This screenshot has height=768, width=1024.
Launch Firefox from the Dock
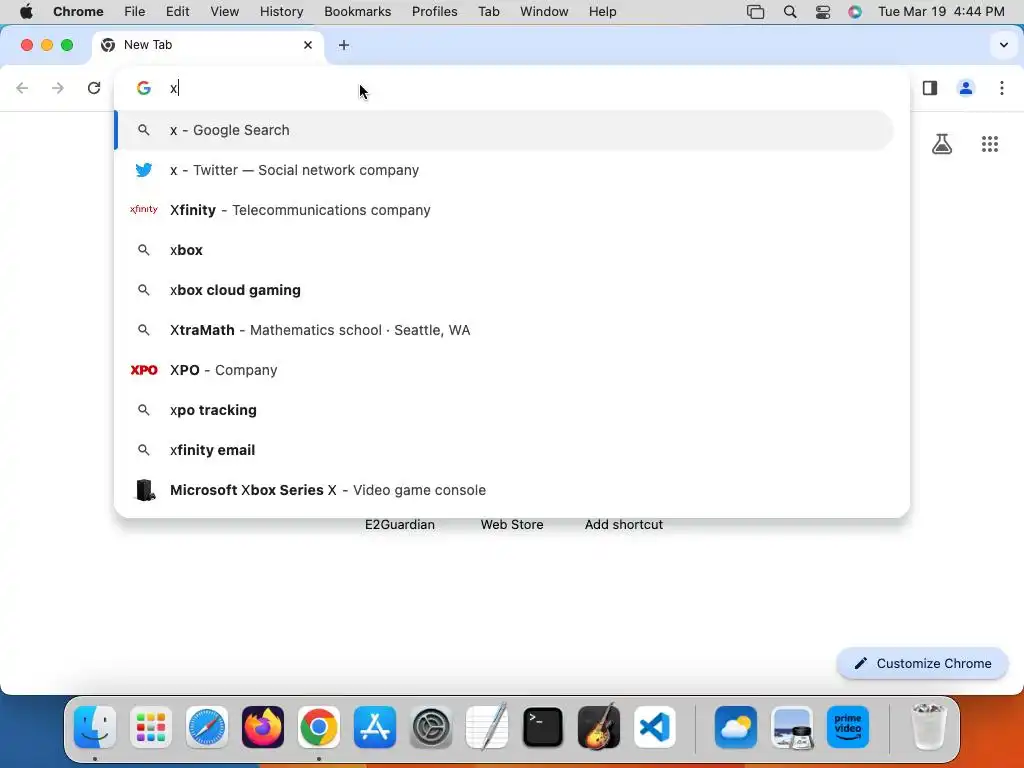263,726
